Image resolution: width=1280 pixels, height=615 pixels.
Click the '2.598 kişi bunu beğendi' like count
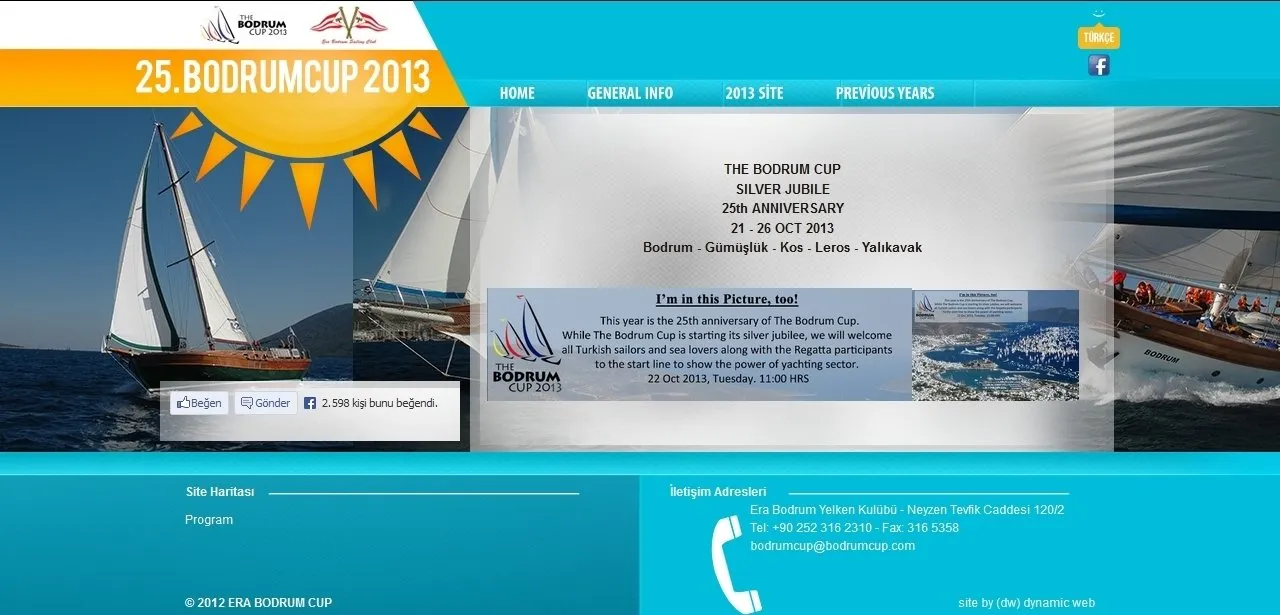[380, 403]
